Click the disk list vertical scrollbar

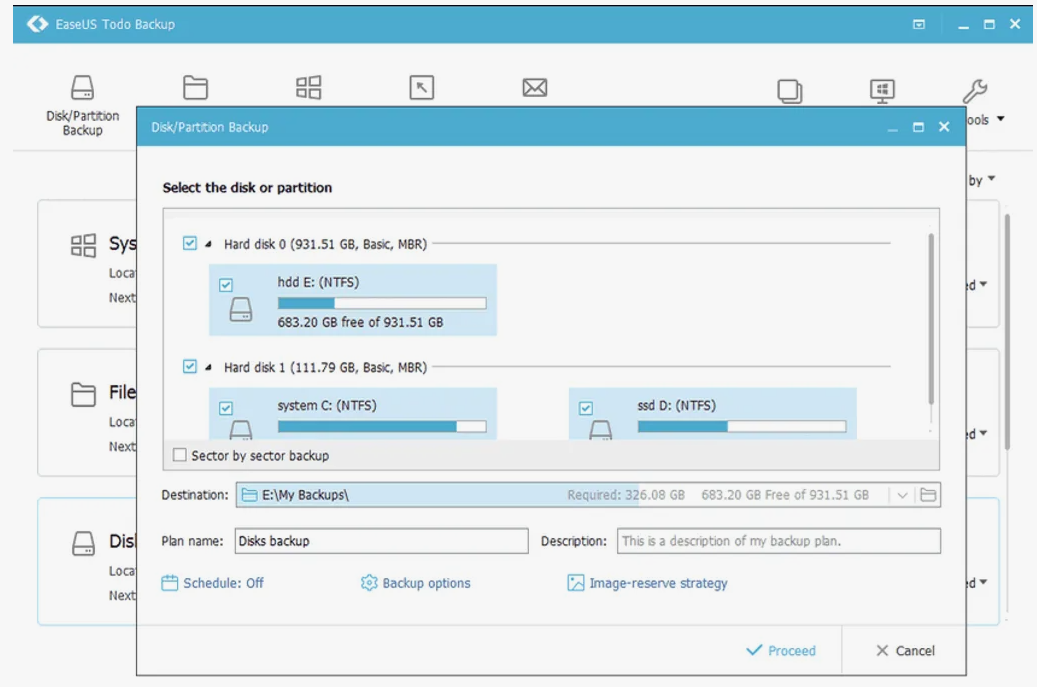(x=931, y=319)
